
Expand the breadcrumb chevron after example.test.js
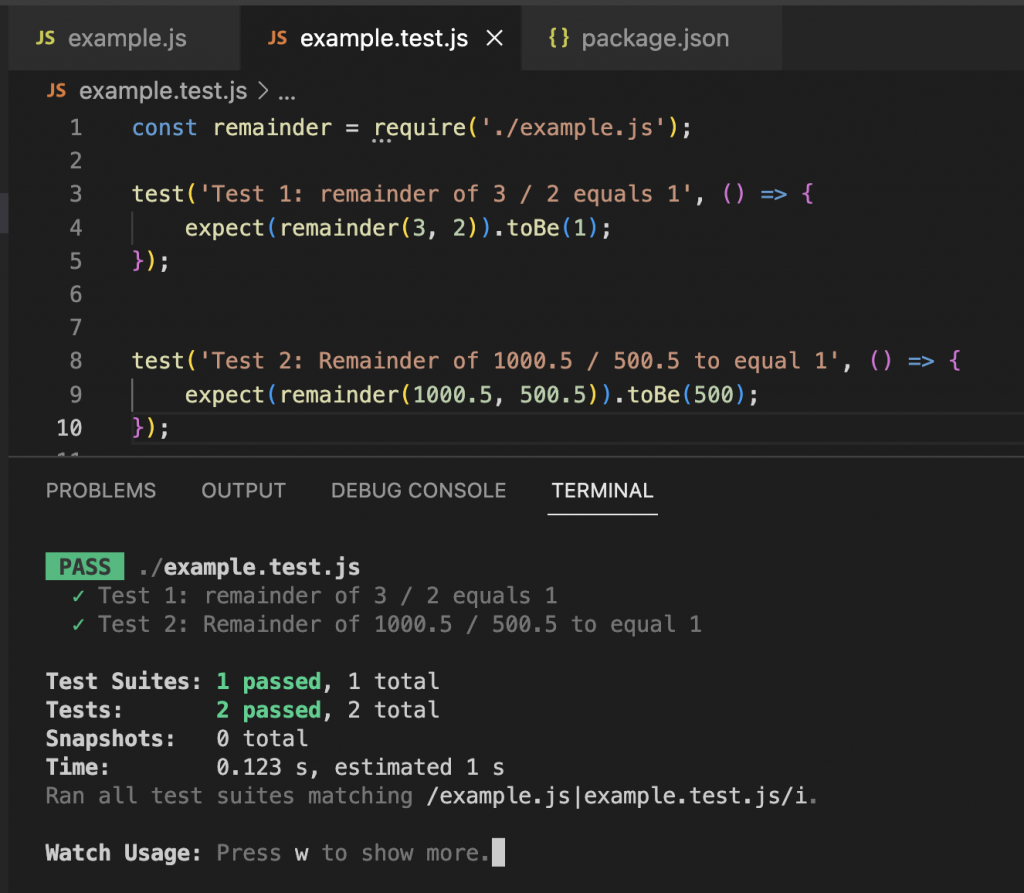click(x=263, y=92)
